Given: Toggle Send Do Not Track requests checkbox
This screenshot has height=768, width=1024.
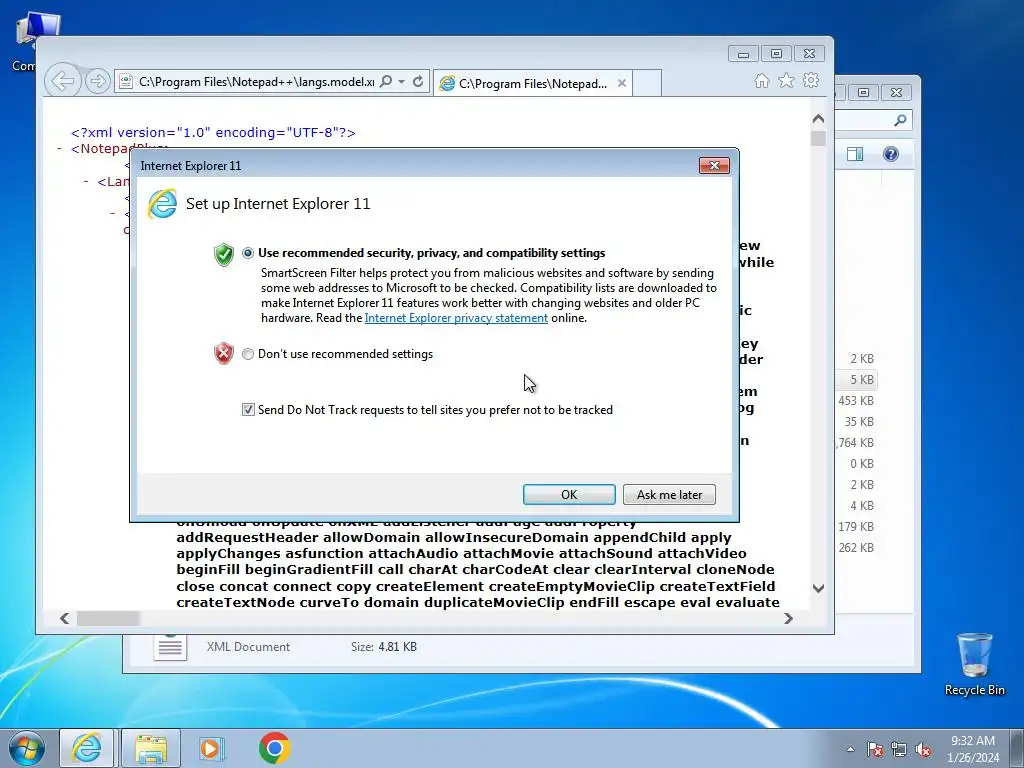Looking at the screenshot, I should (x=248, y=409).
